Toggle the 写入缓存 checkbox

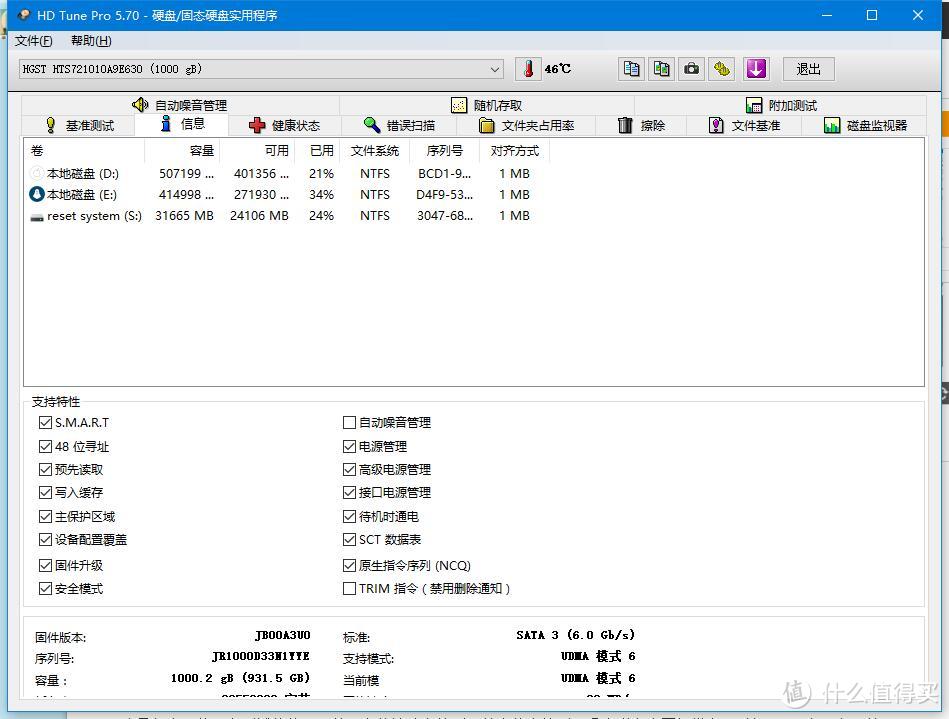click(45, 493)
